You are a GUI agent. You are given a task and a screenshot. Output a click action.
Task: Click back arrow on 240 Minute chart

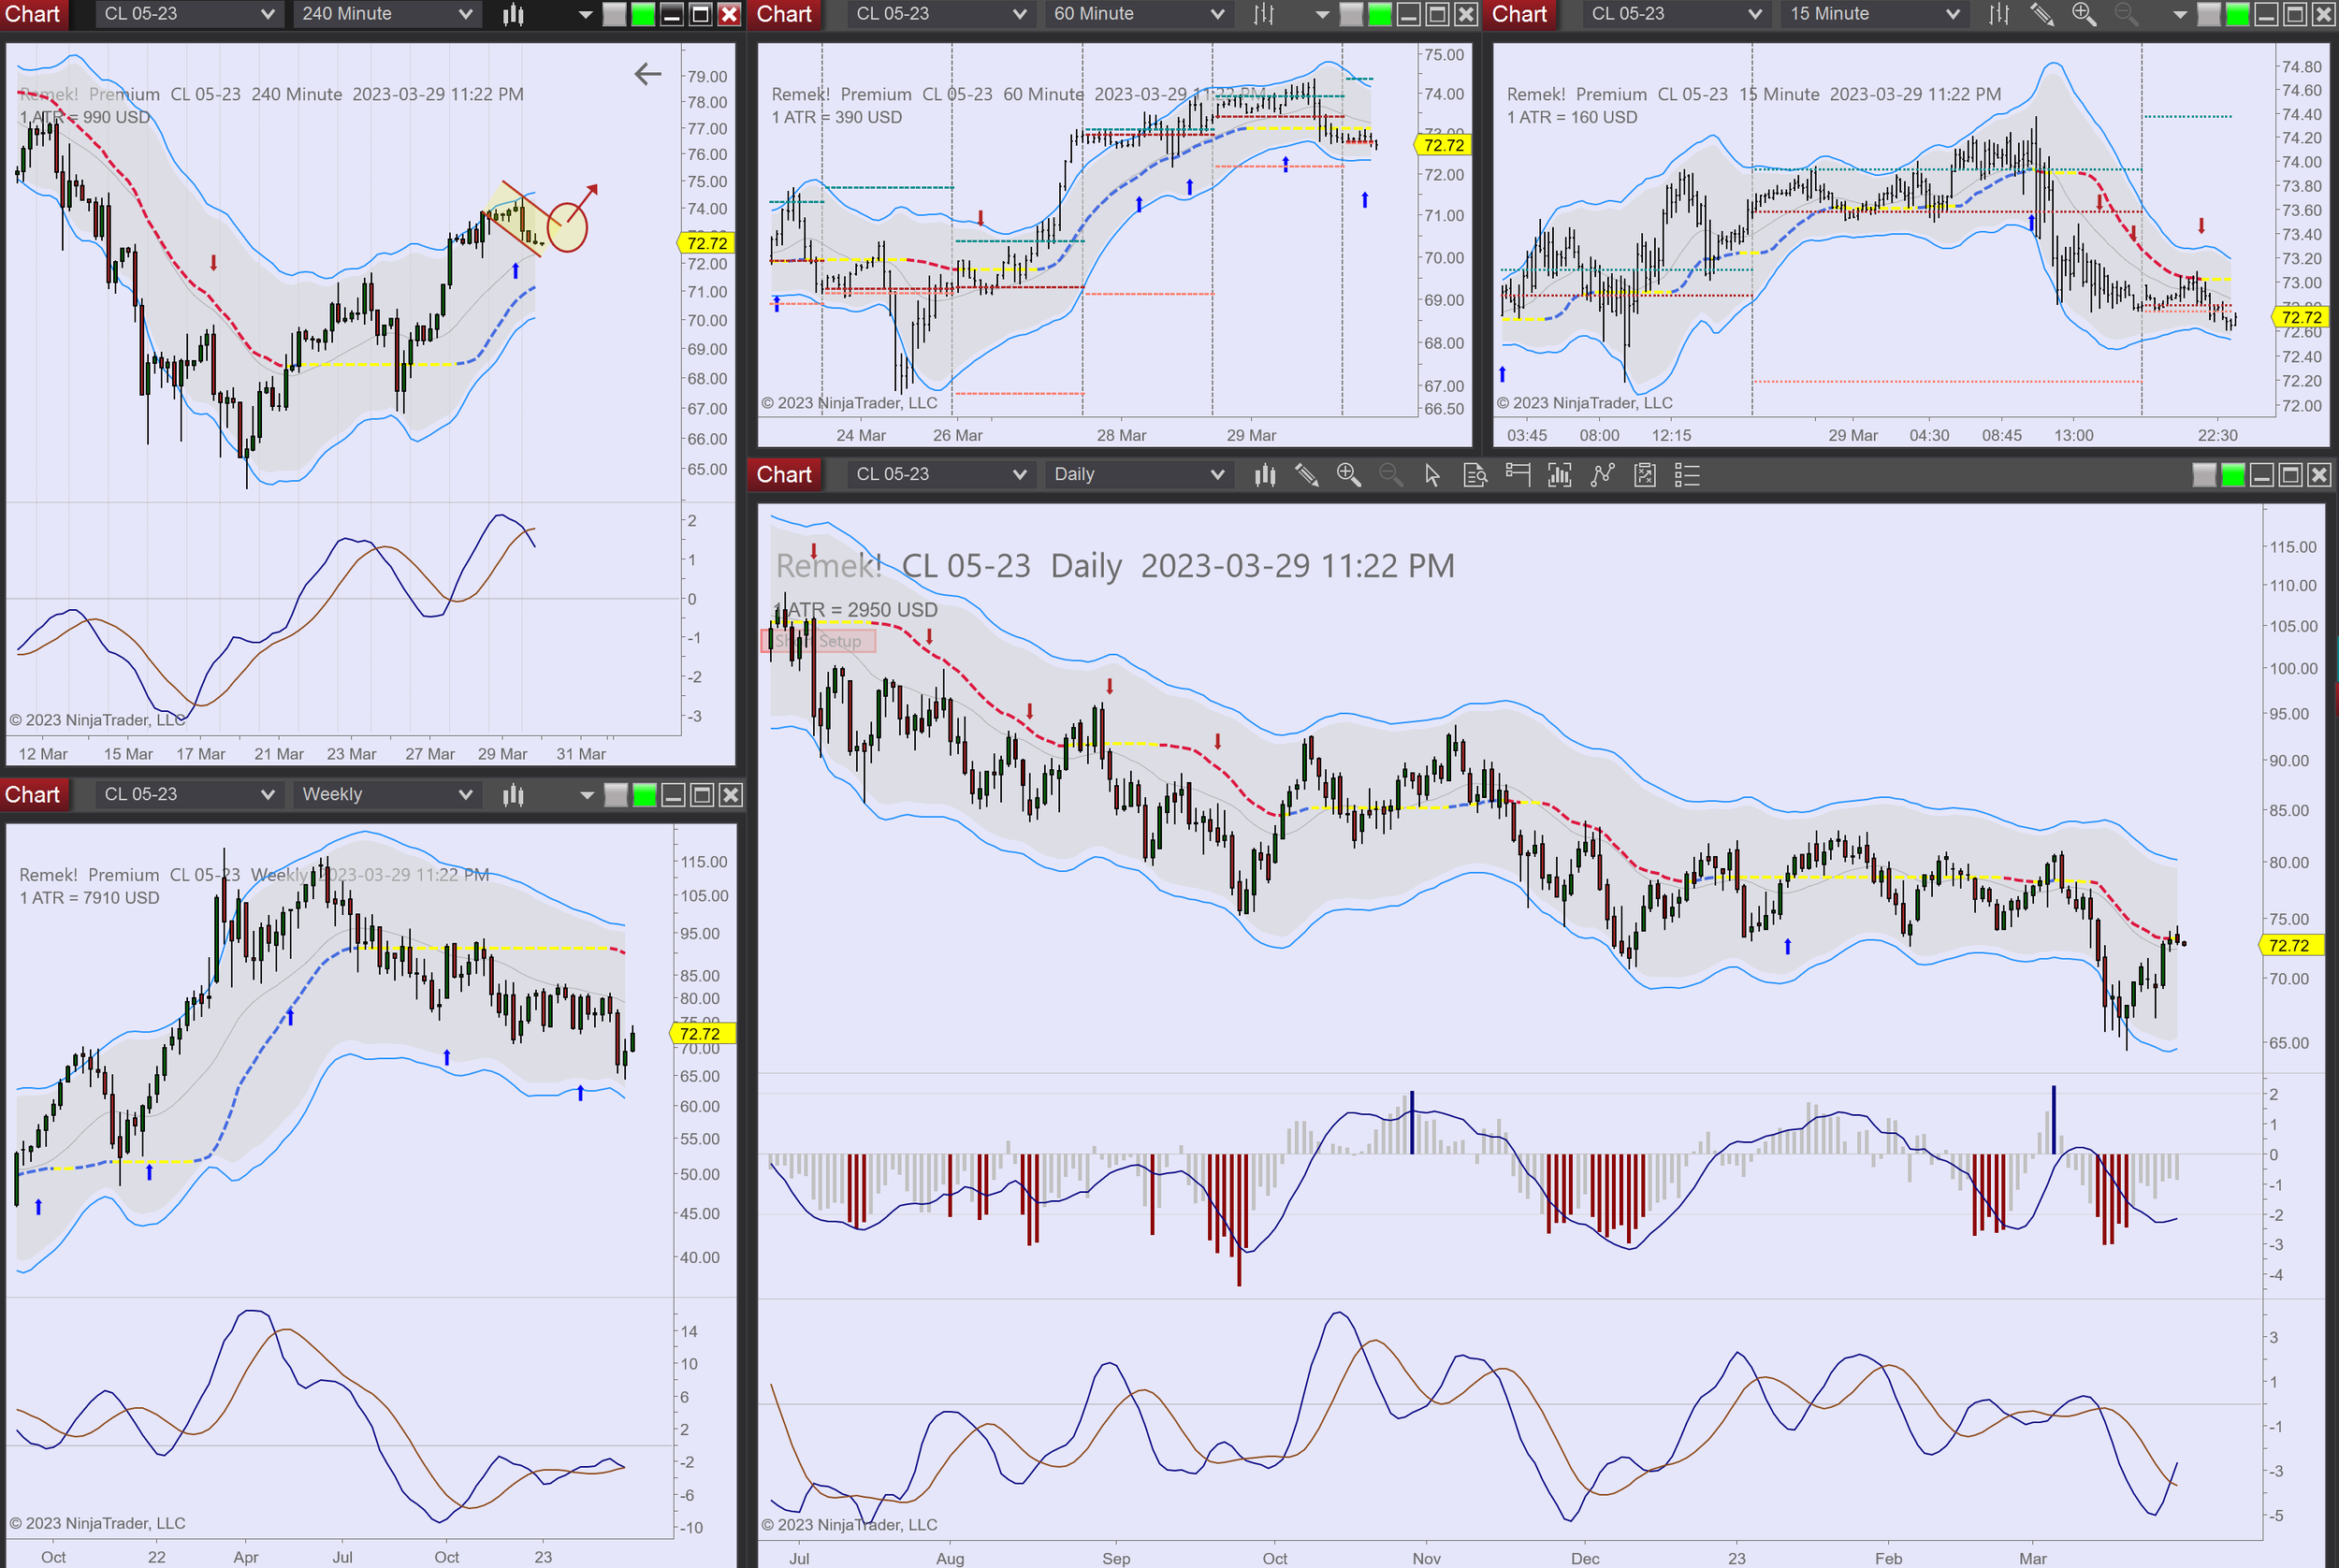click(x=648, y=73)
